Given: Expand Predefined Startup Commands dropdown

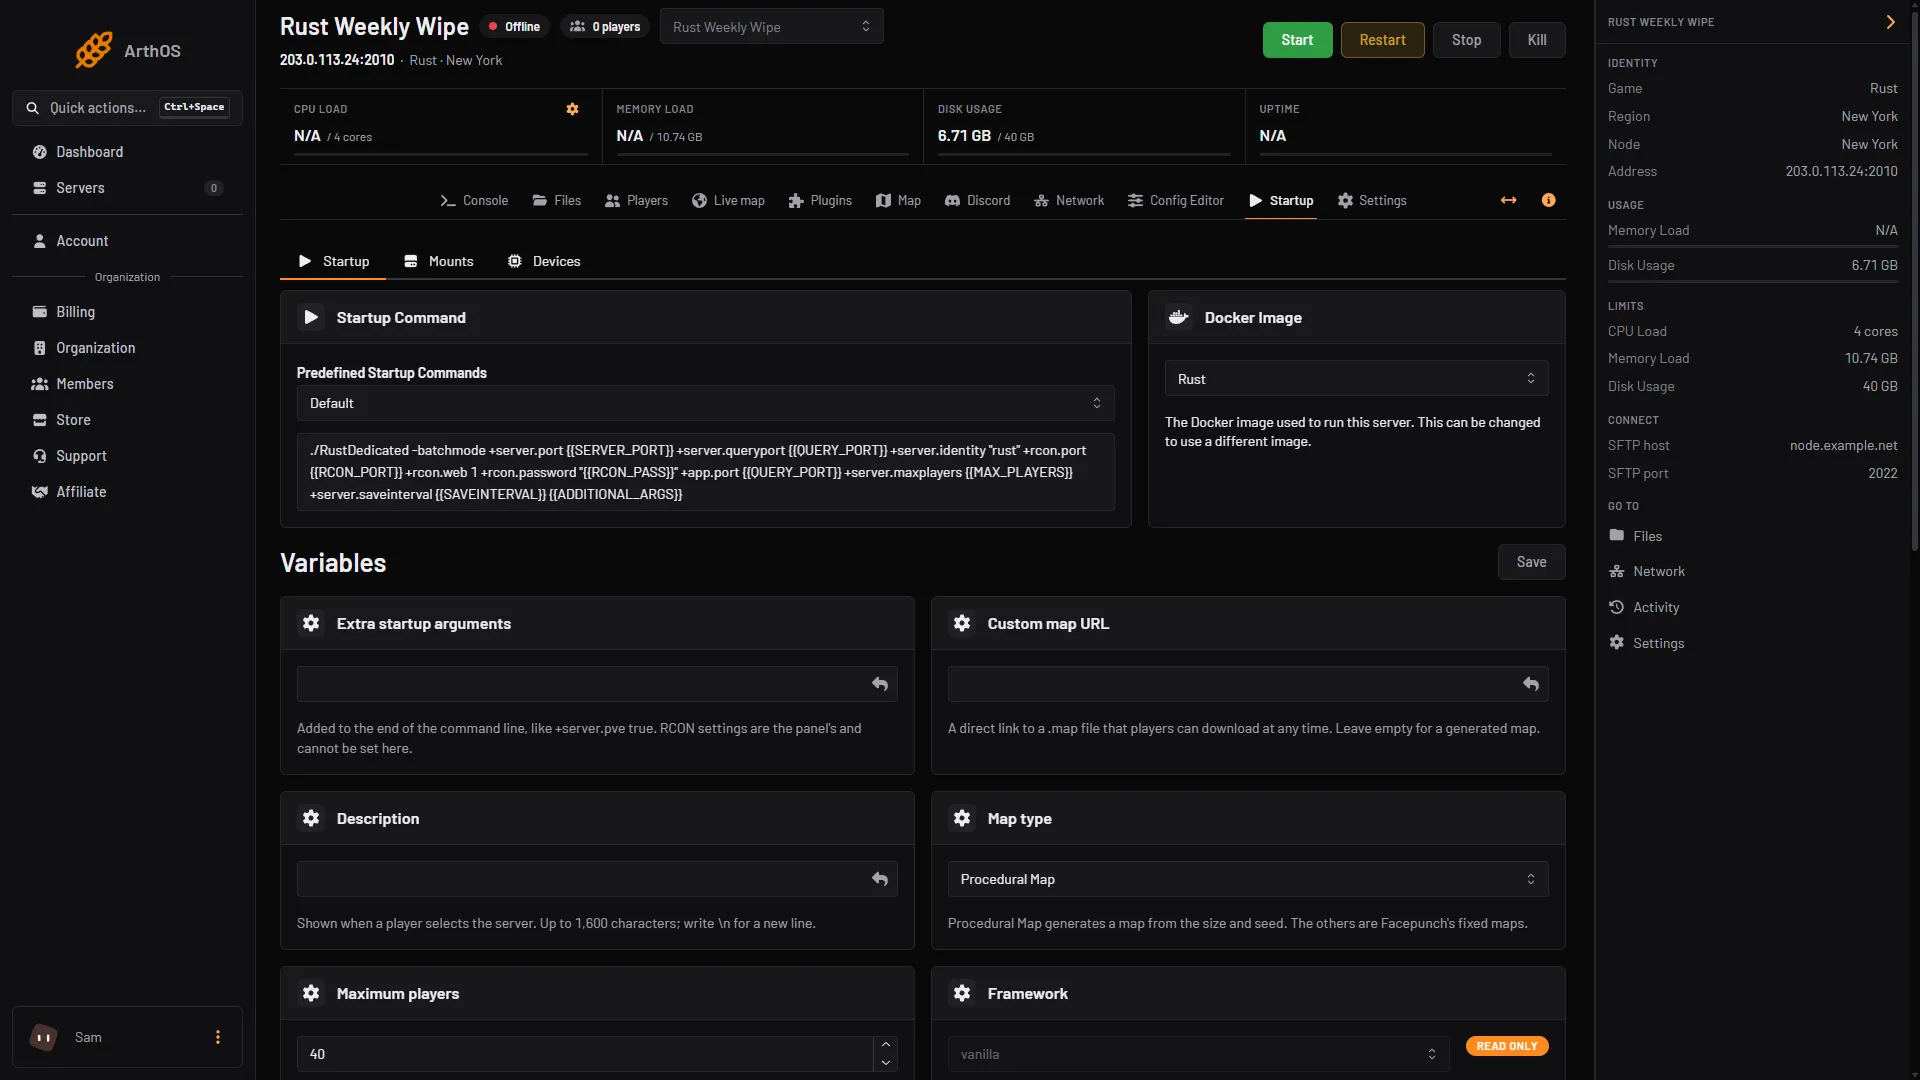Looking at the screenshot, I should pos(705,403).
